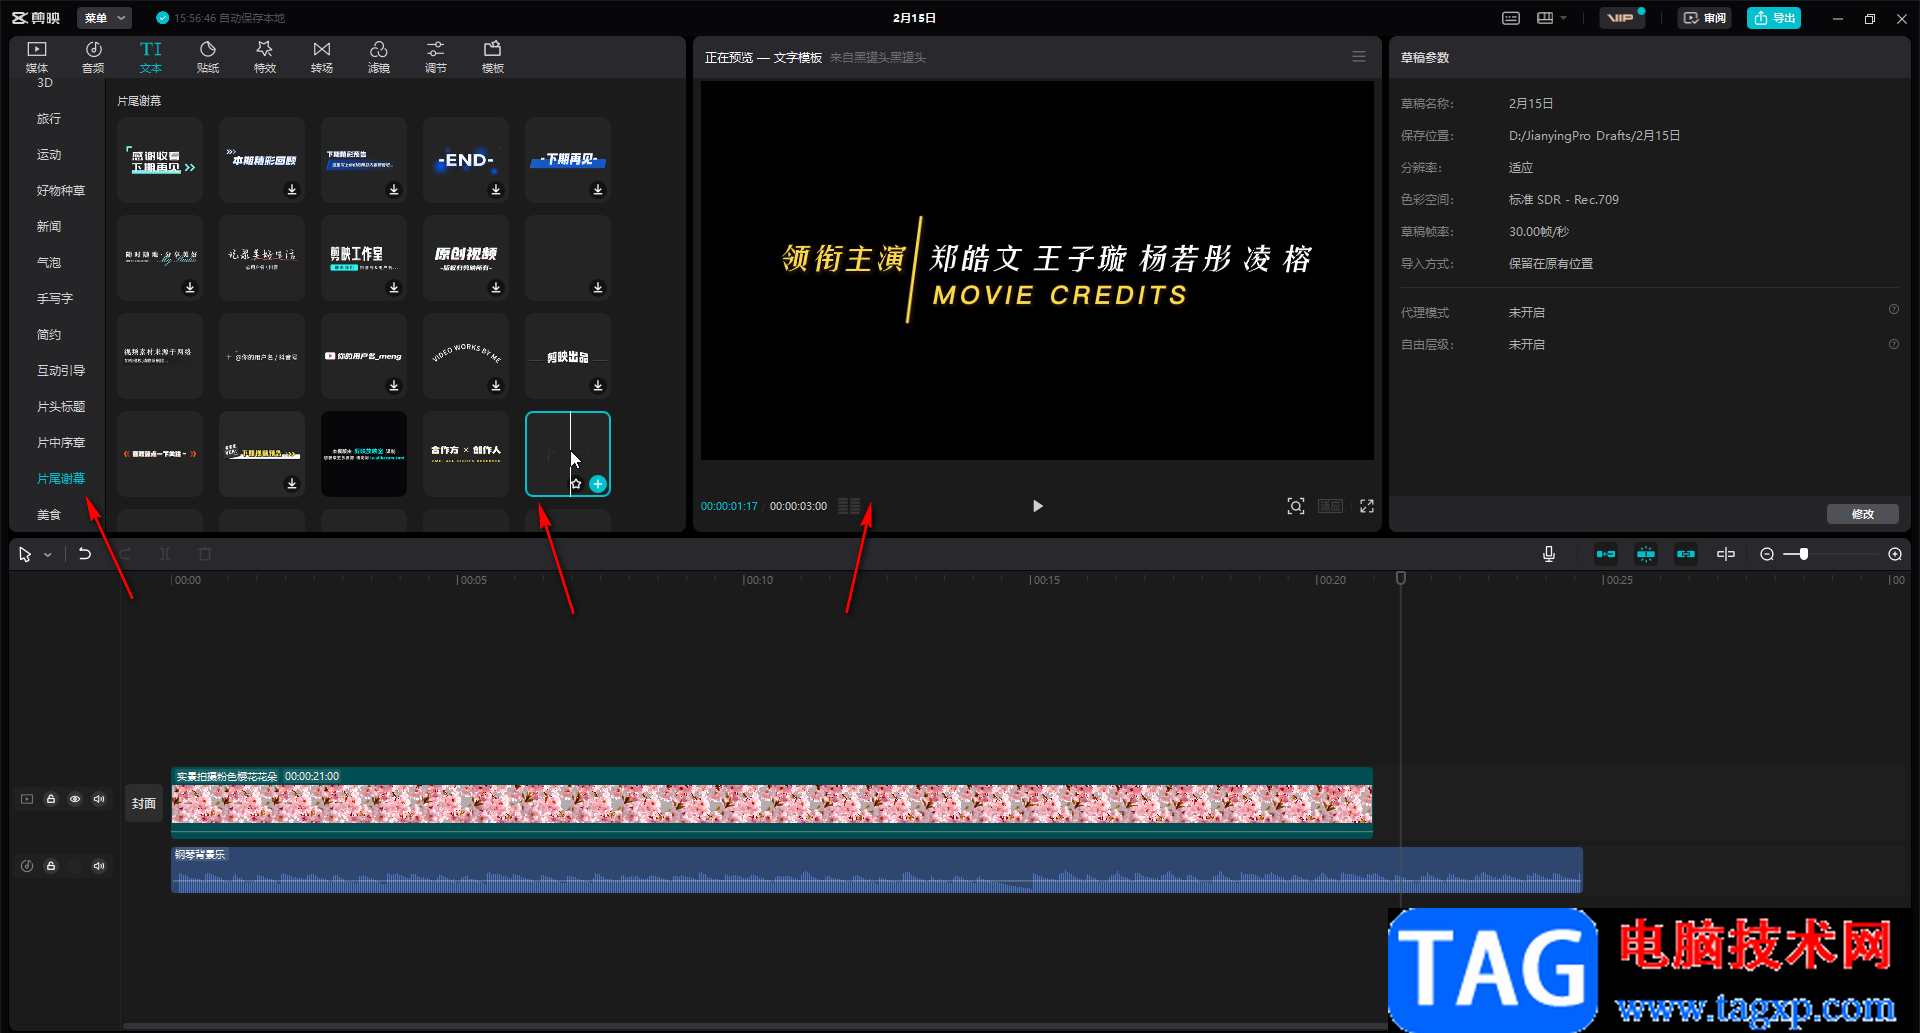1920x1033 pixels.
Task: Lock the audio track
Action: (x=51, y=866)
